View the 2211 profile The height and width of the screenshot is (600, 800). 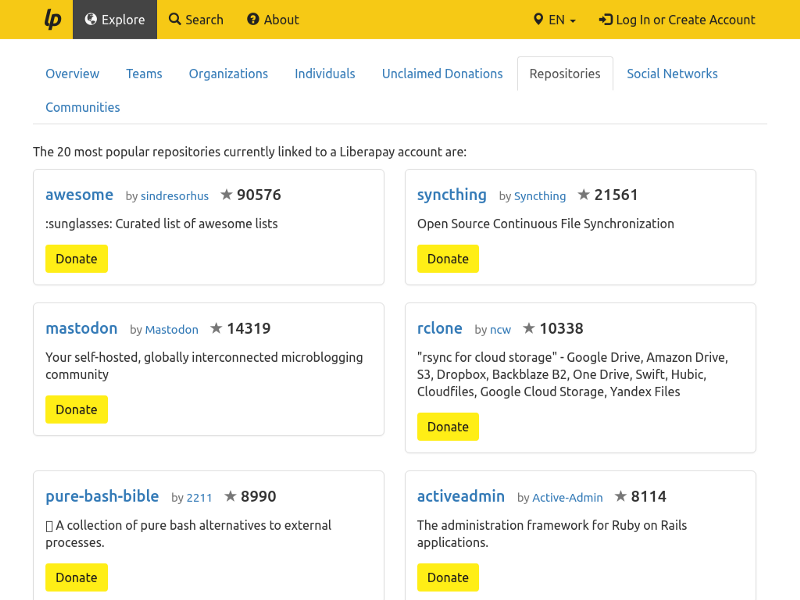[199, 497]
